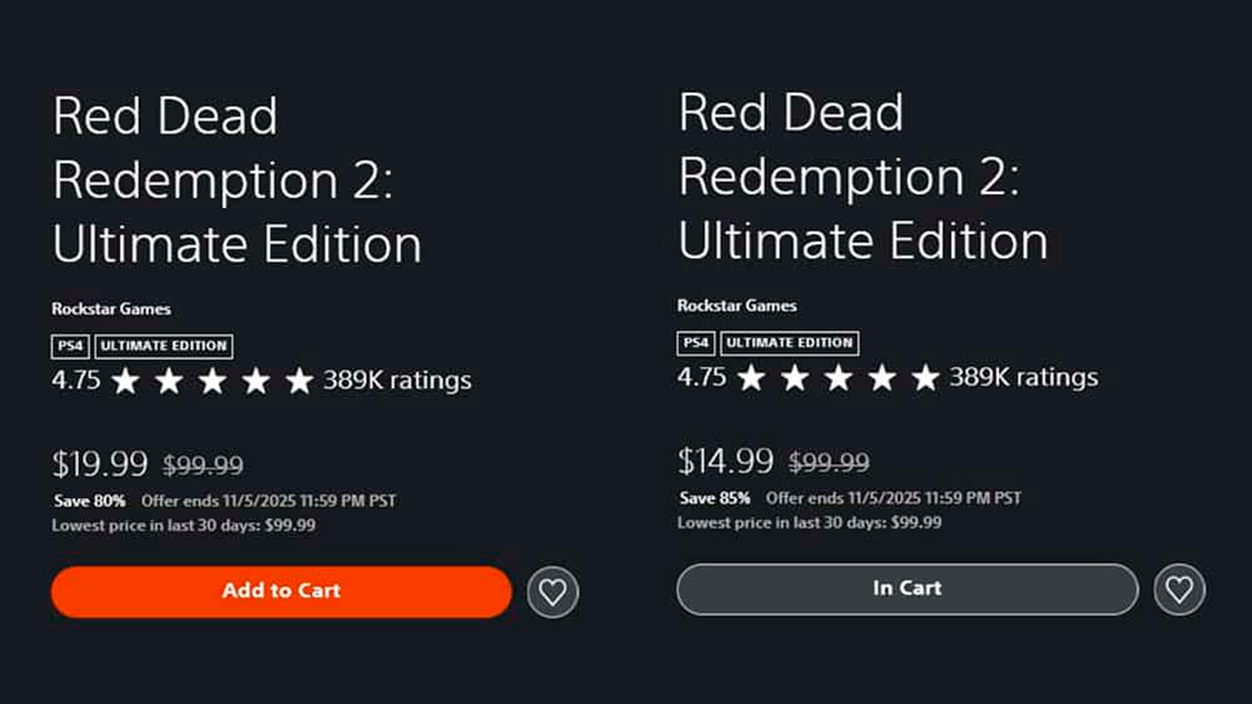Click the middle star of the right rating
This screenshot has height=704, width=1252.
838,377
